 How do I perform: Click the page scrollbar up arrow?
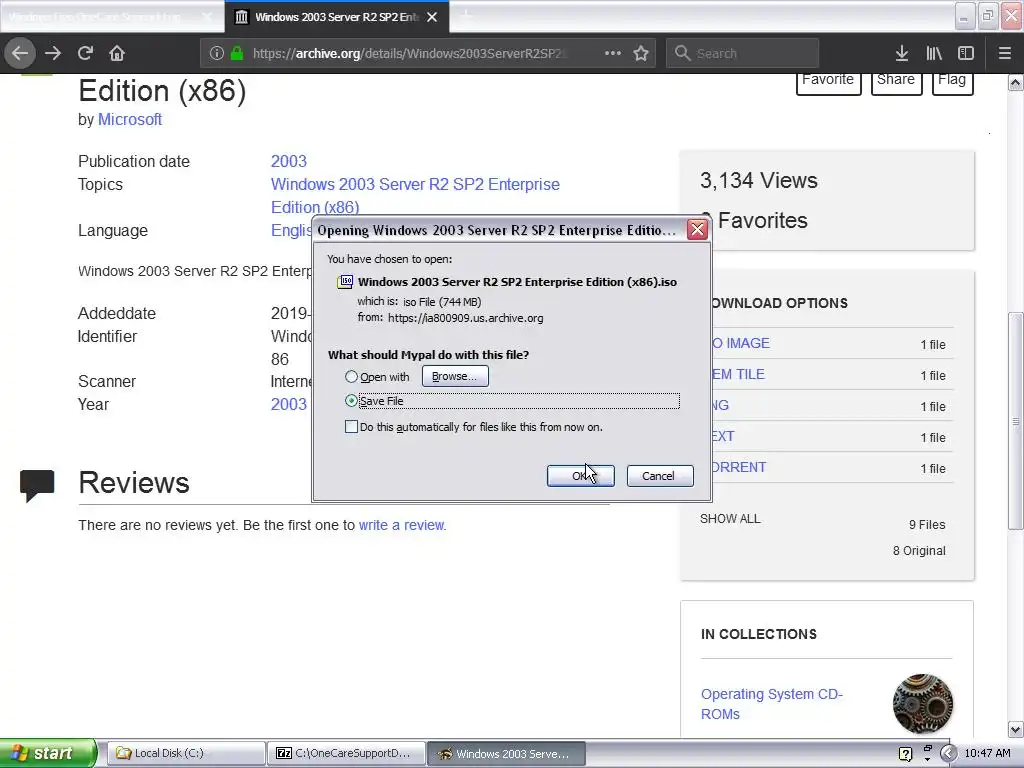[1016, 83]
